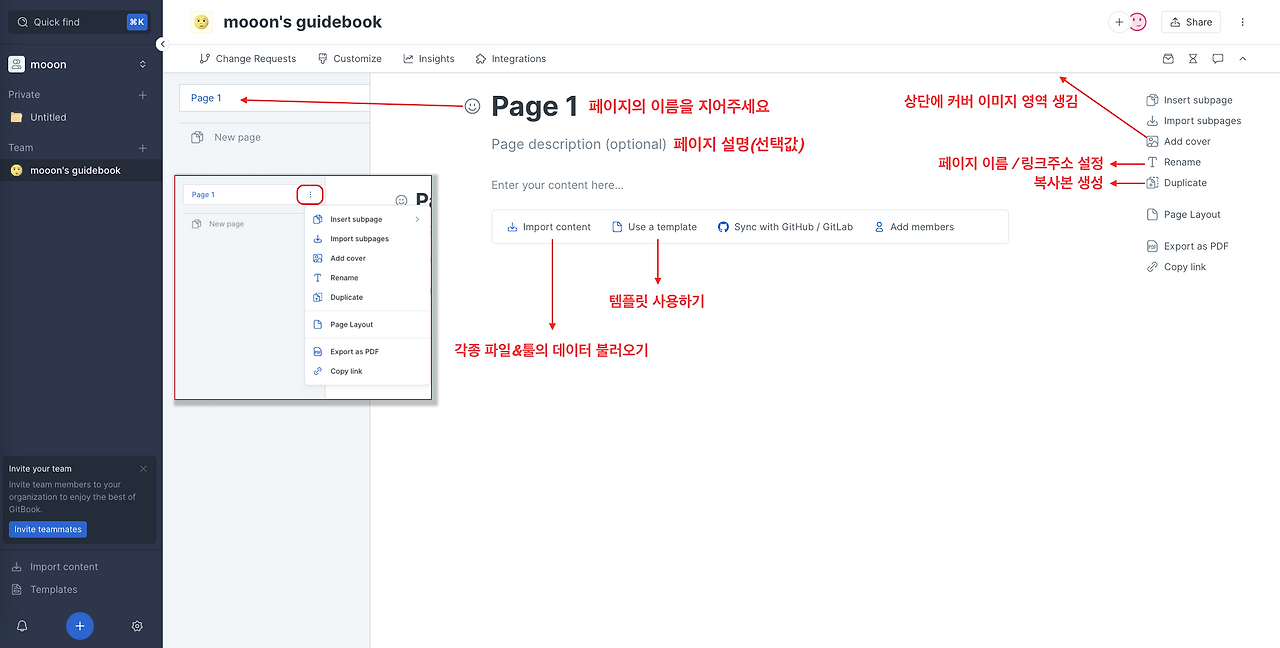Click the page emoji icon beside title

click(x=473, y=106)
